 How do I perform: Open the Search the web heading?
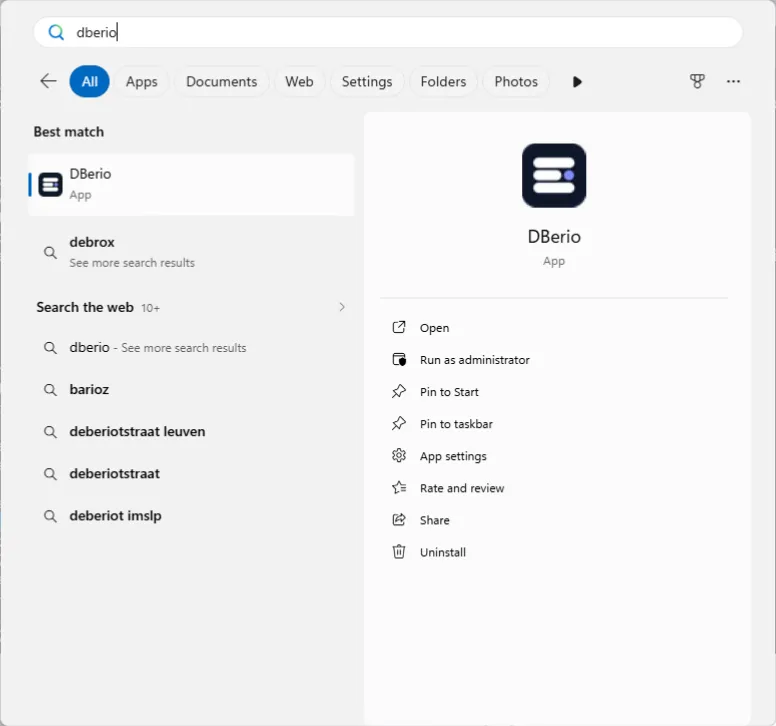pyautogui.click(x=85, y=307)
